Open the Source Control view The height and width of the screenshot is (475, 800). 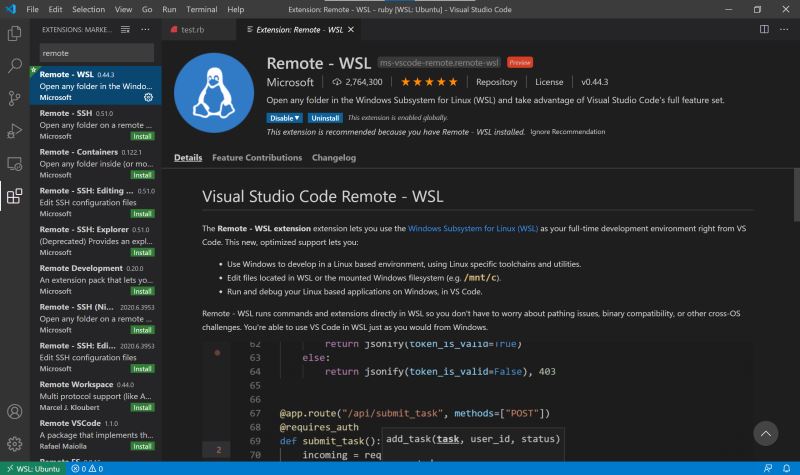click(14, 98)
